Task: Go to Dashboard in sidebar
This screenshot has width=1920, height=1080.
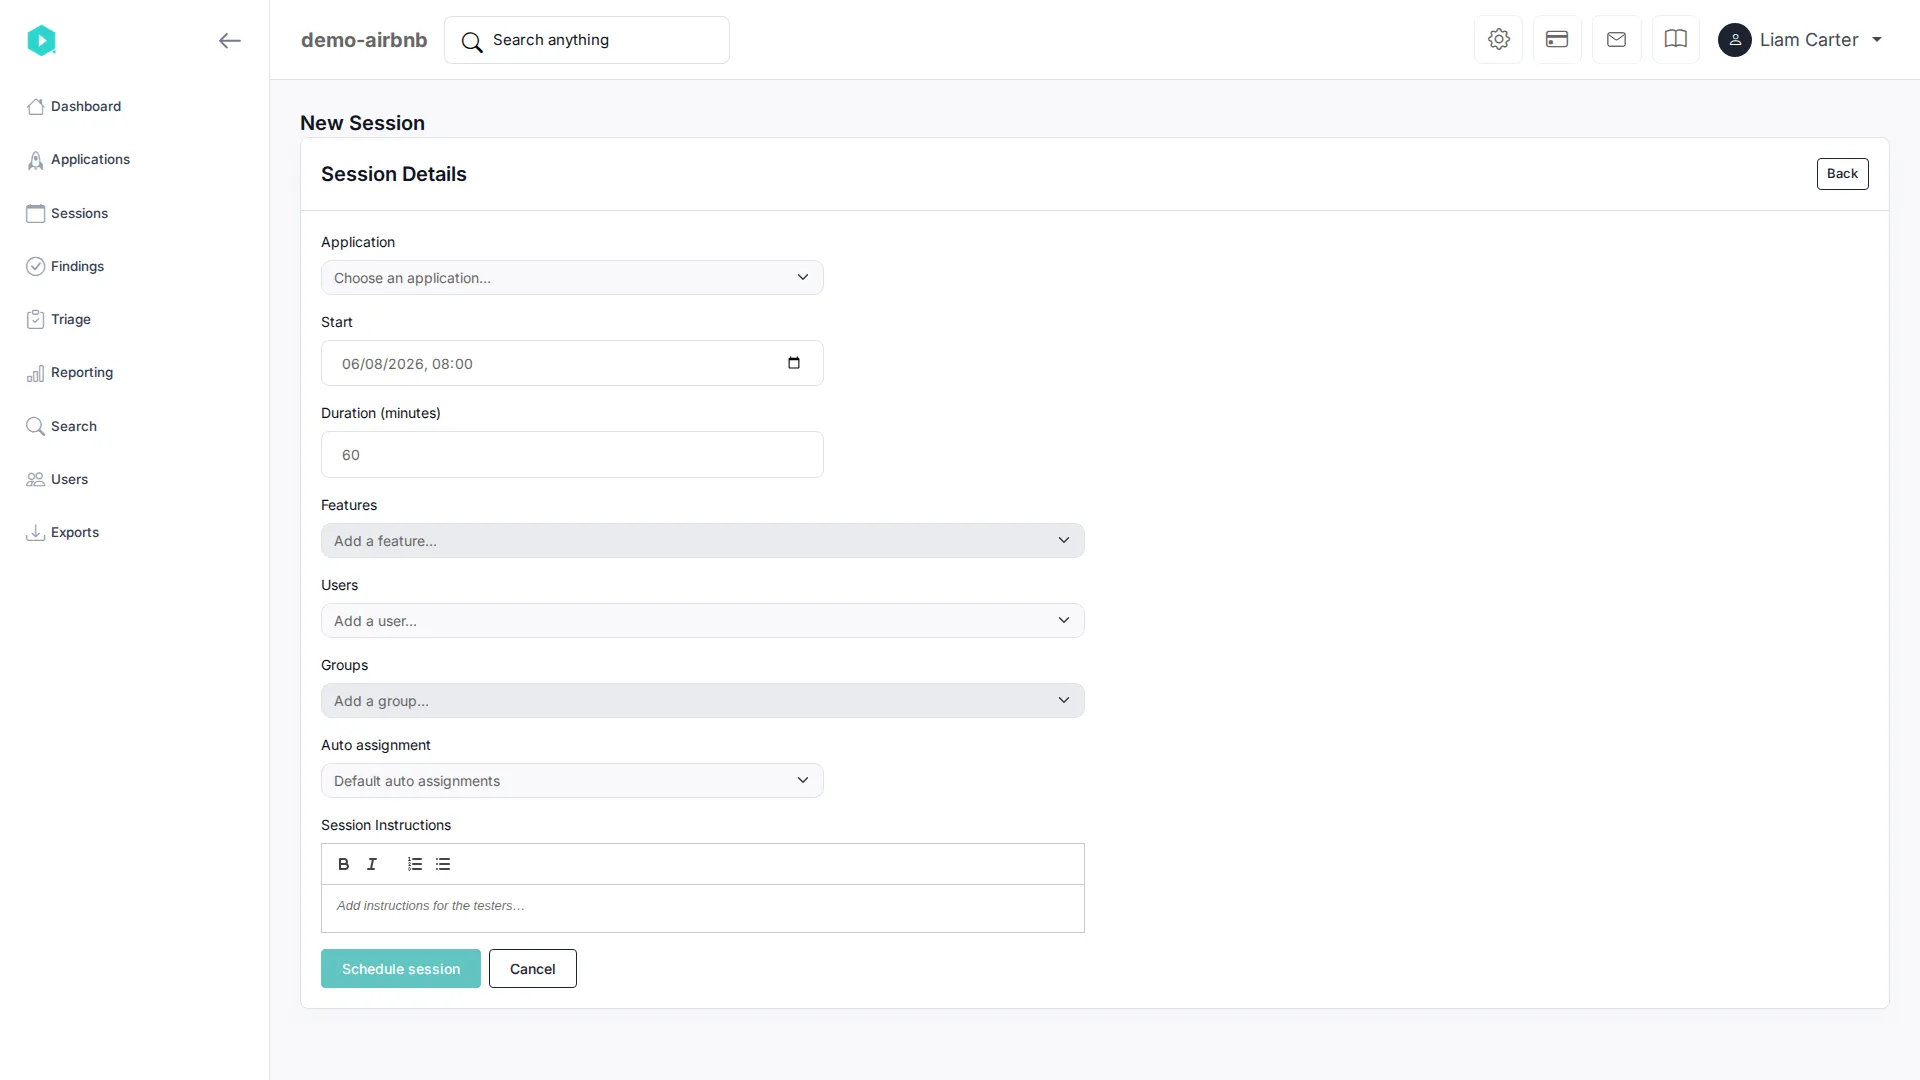Action: (74, 106)
